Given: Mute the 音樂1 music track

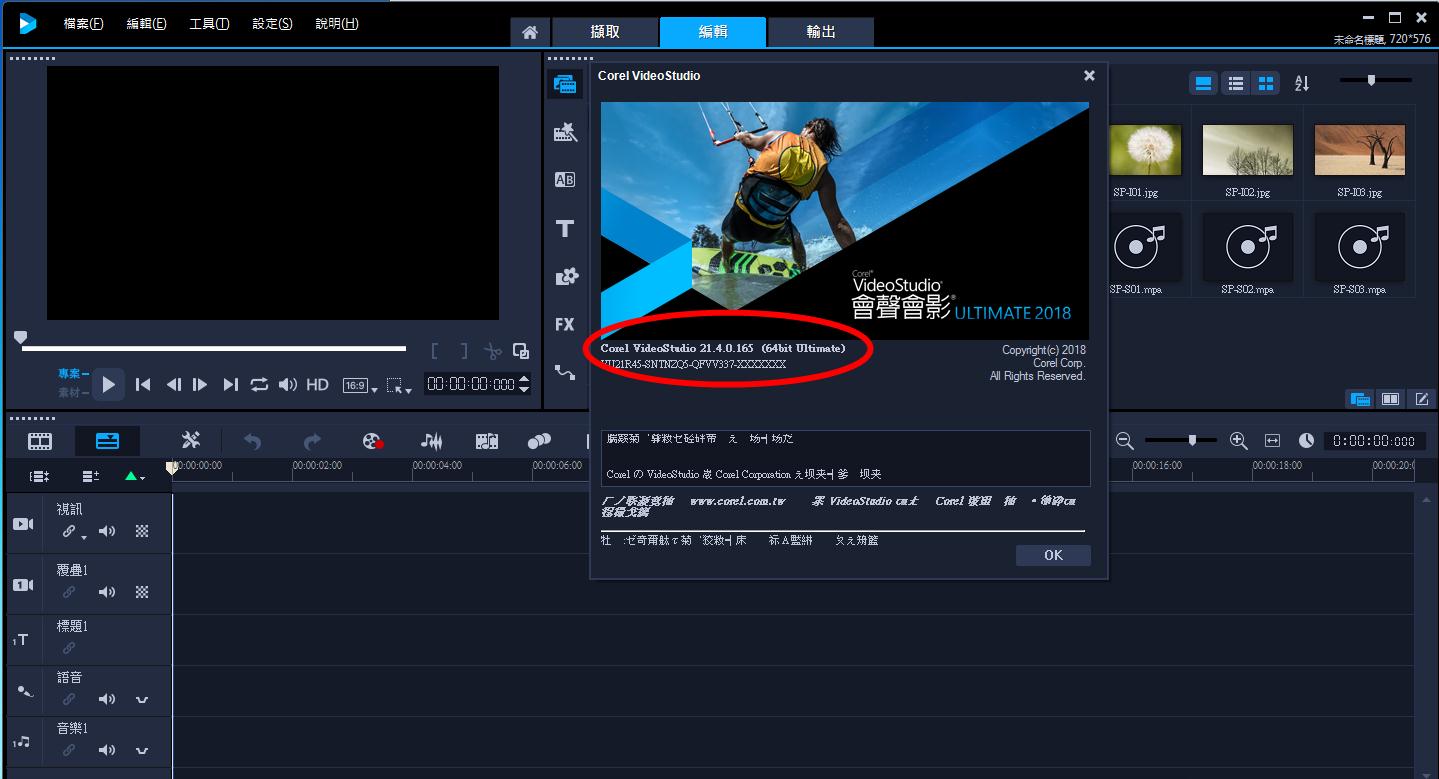Looking at the screenshot, I should point(107,750).
